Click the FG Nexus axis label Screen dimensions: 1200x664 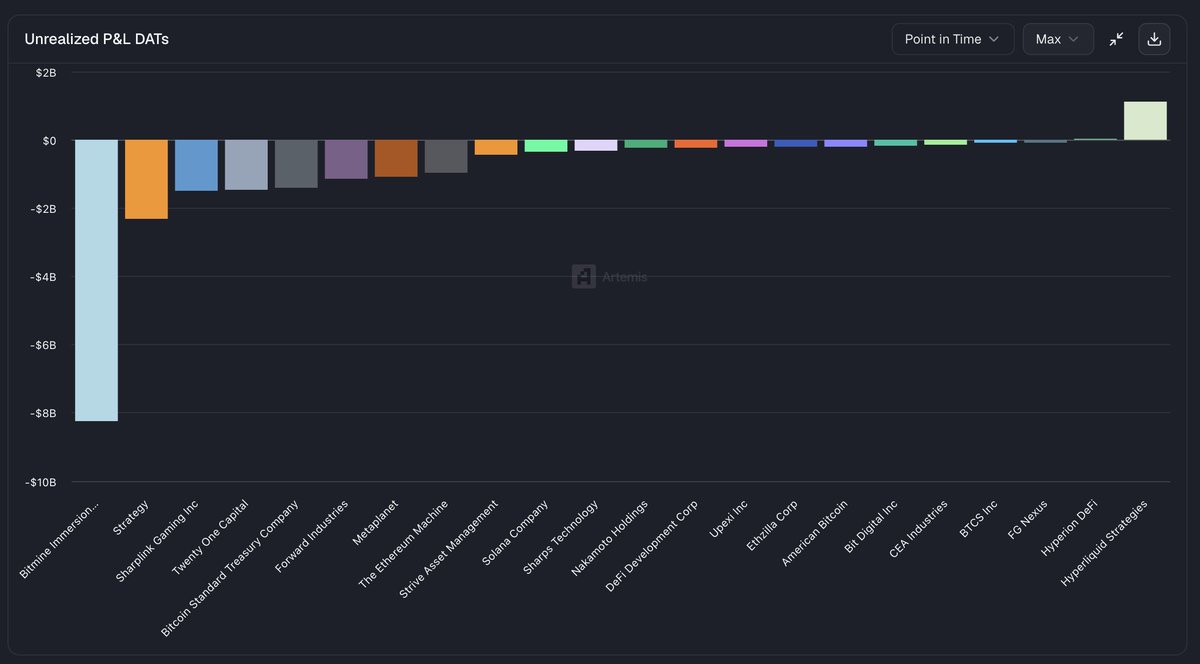tap(1026, 519)
